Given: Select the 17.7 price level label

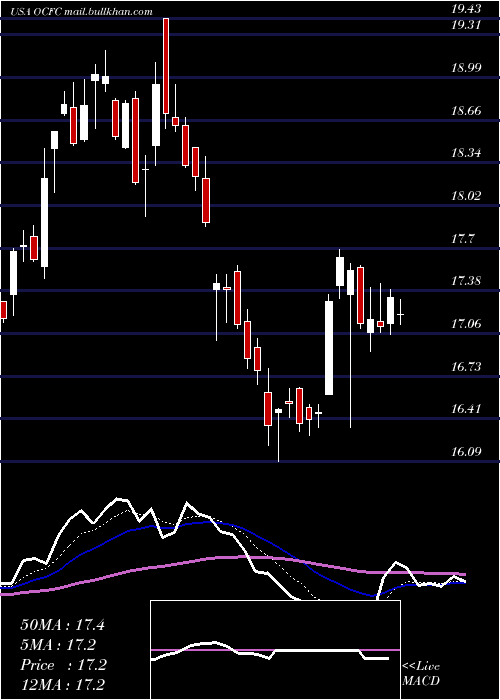Looking at the screenshot, I should [x=462, y=239].
